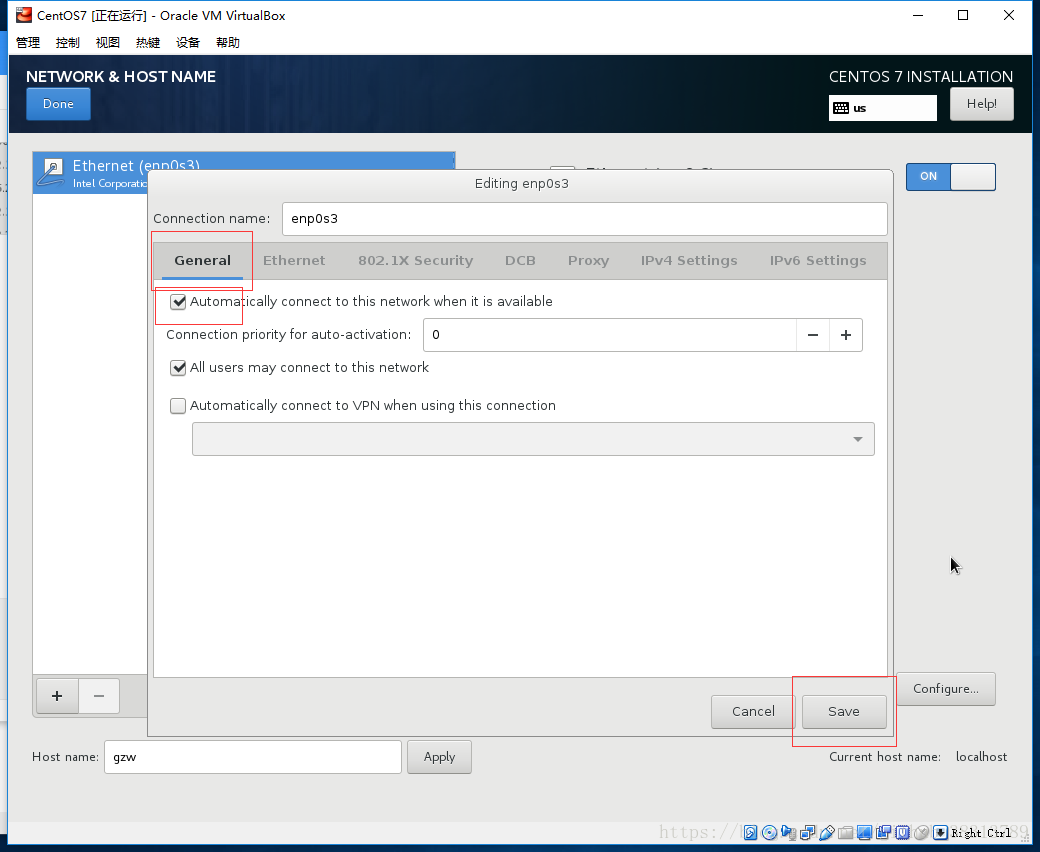Viewport: 1040px width, 852px height.
Task: Uncheck Automatically connect to this network when available
Action: [x=178, y=302]
